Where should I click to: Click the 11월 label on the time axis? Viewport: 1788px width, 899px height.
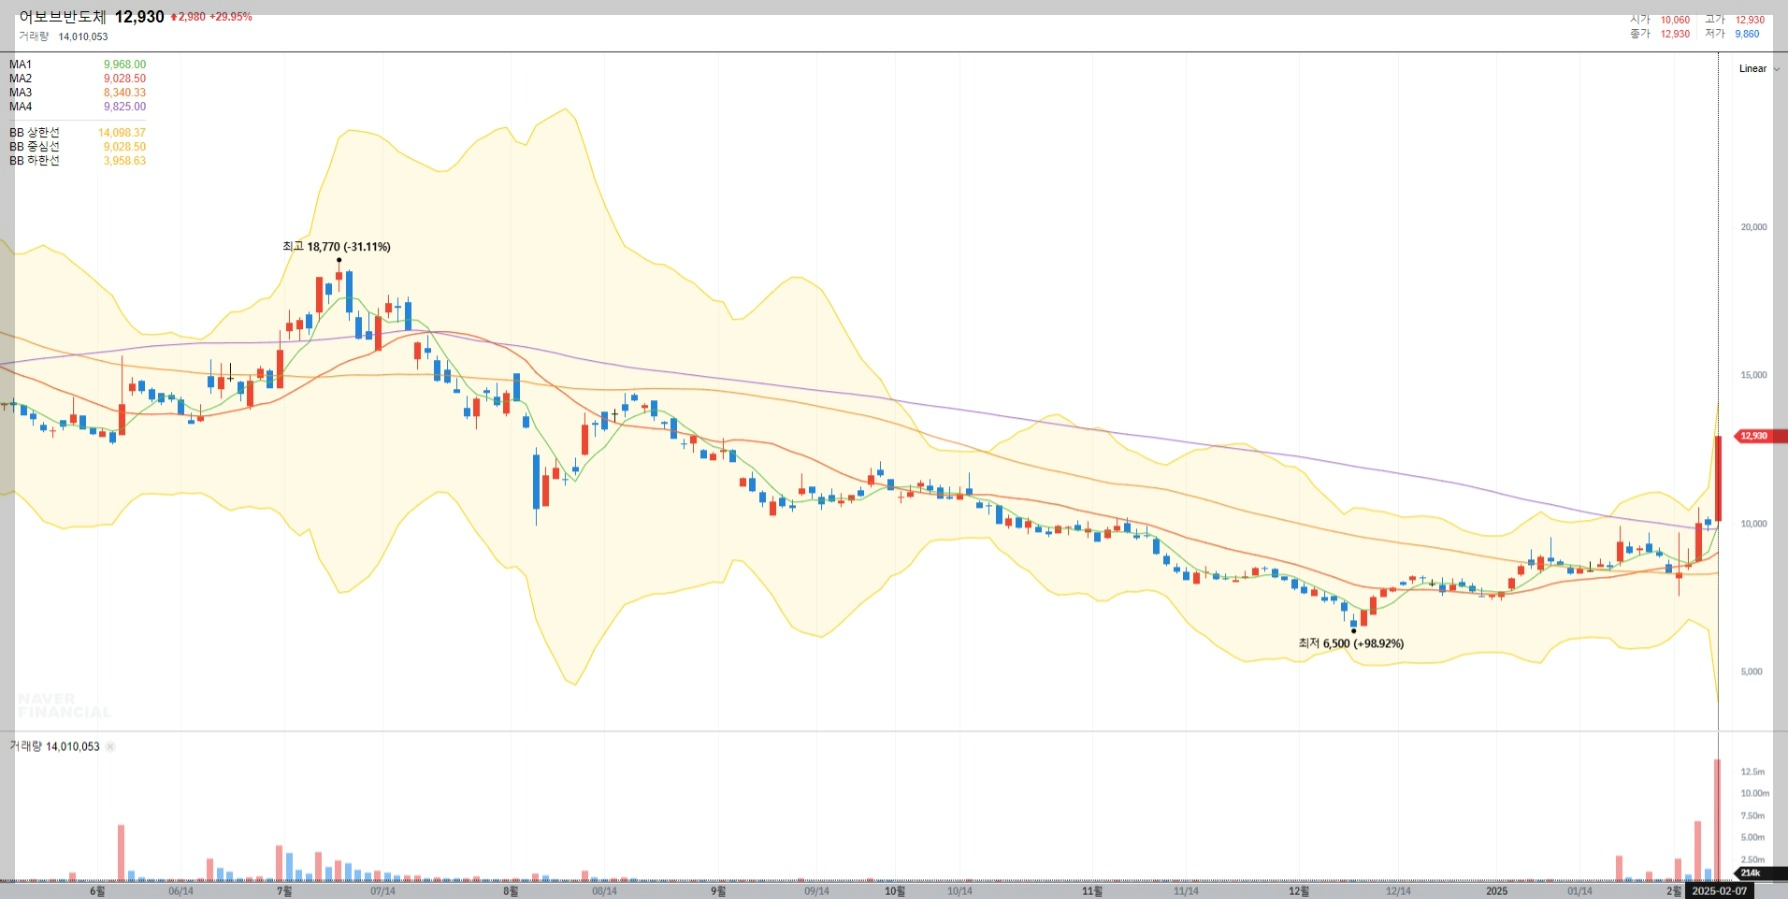pos(1093,891)
